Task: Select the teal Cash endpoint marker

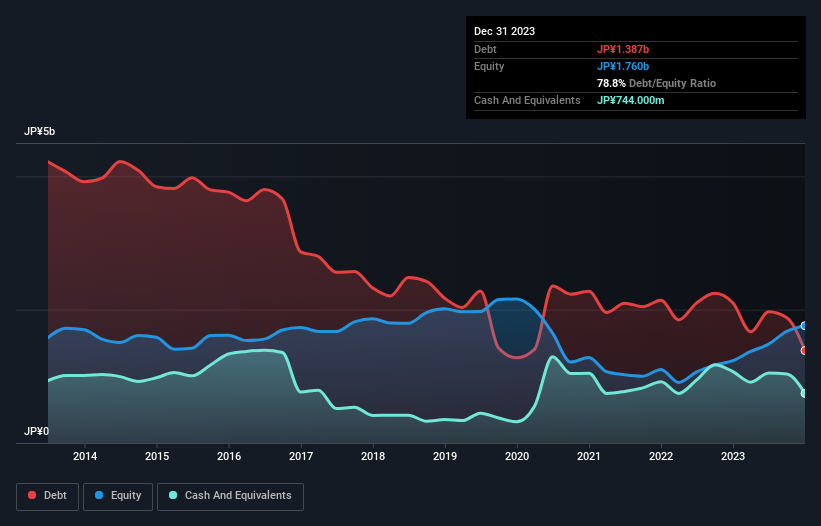Action: click(804, 393)
